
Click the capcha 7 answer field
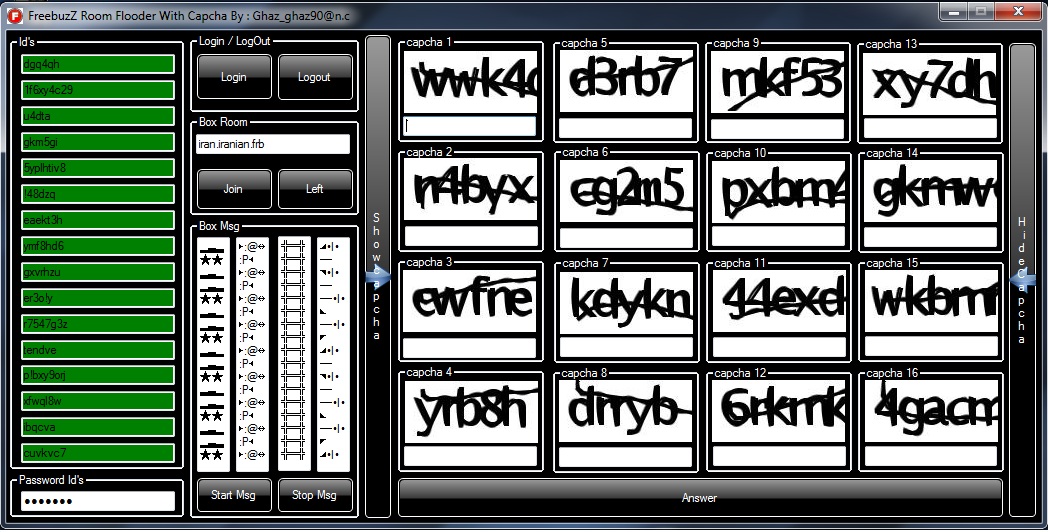point(626,347)
